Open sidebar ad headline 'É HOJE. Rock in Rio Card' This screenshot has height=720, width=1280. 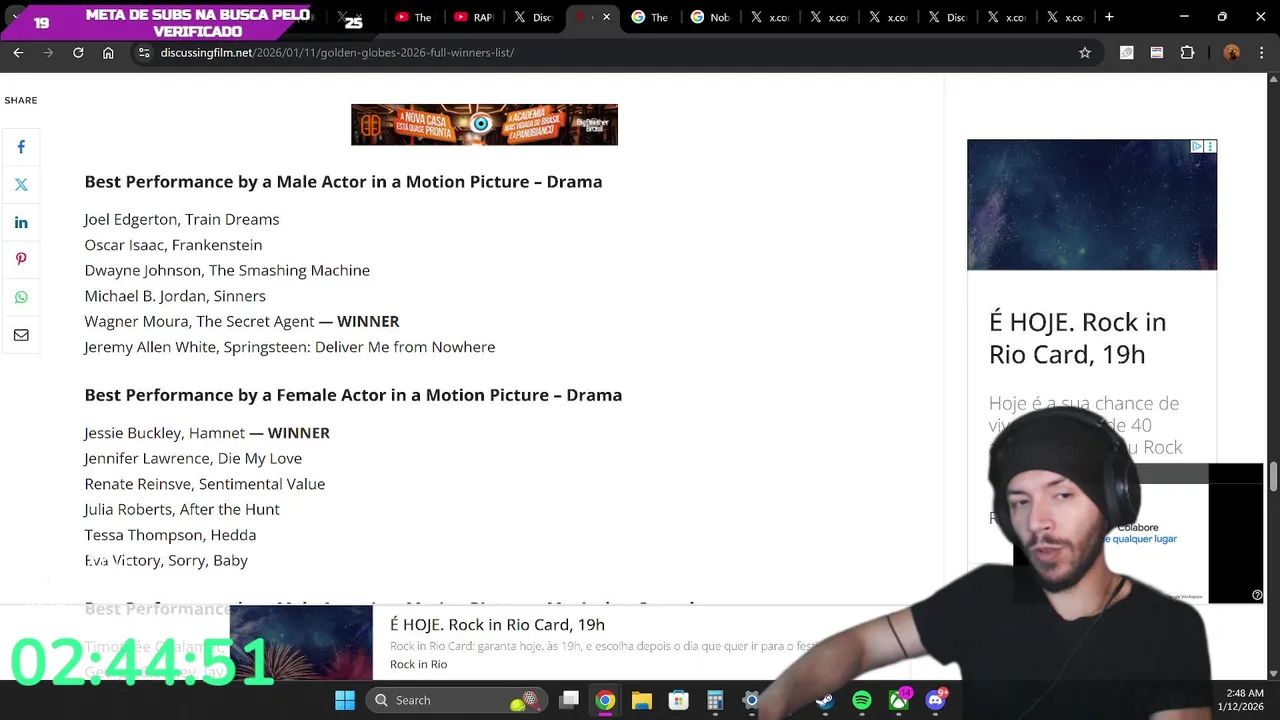1077,338
